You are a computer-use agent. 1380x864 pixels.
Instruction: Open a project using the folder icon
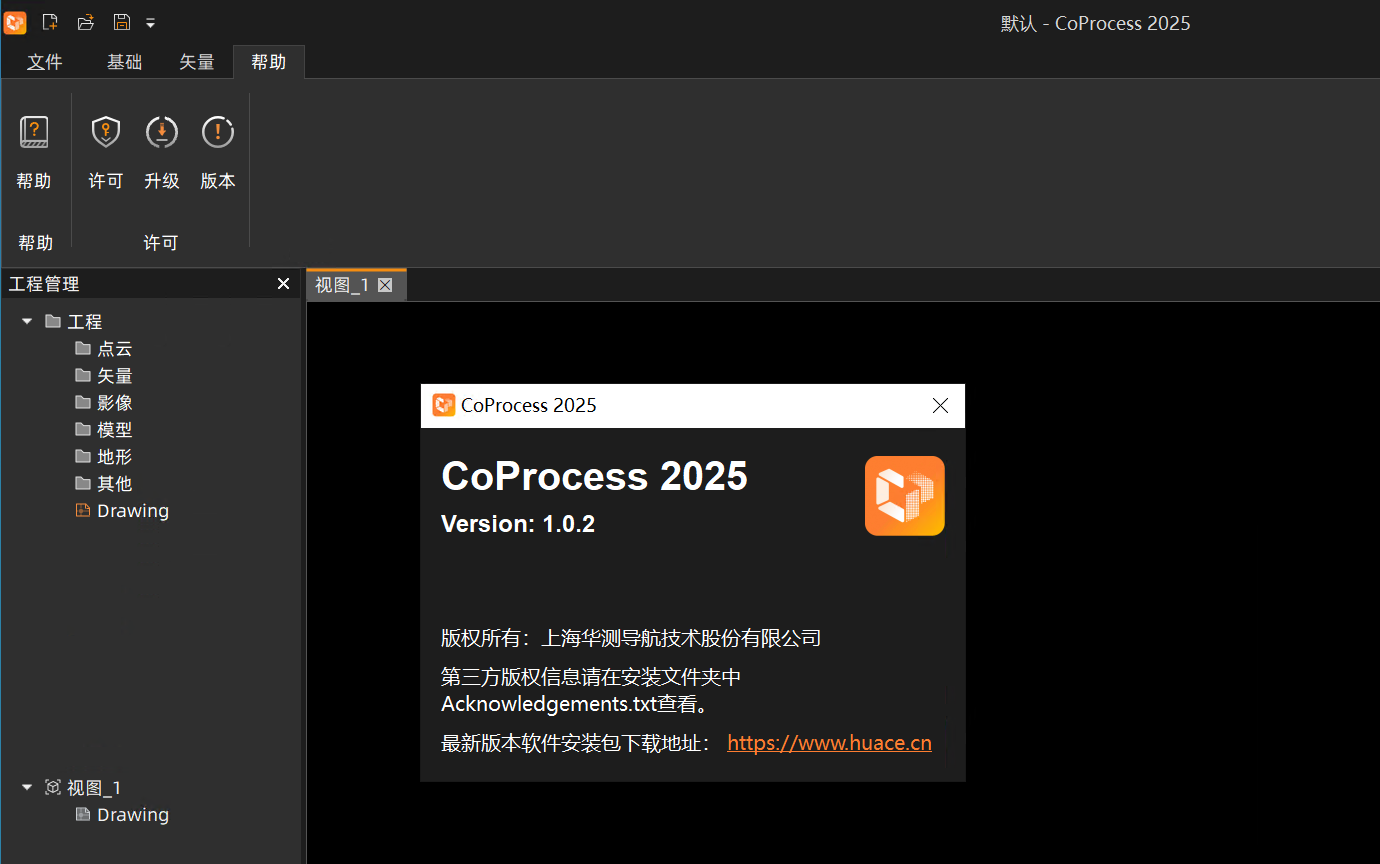pyautogui.click(x=85, y=22)
